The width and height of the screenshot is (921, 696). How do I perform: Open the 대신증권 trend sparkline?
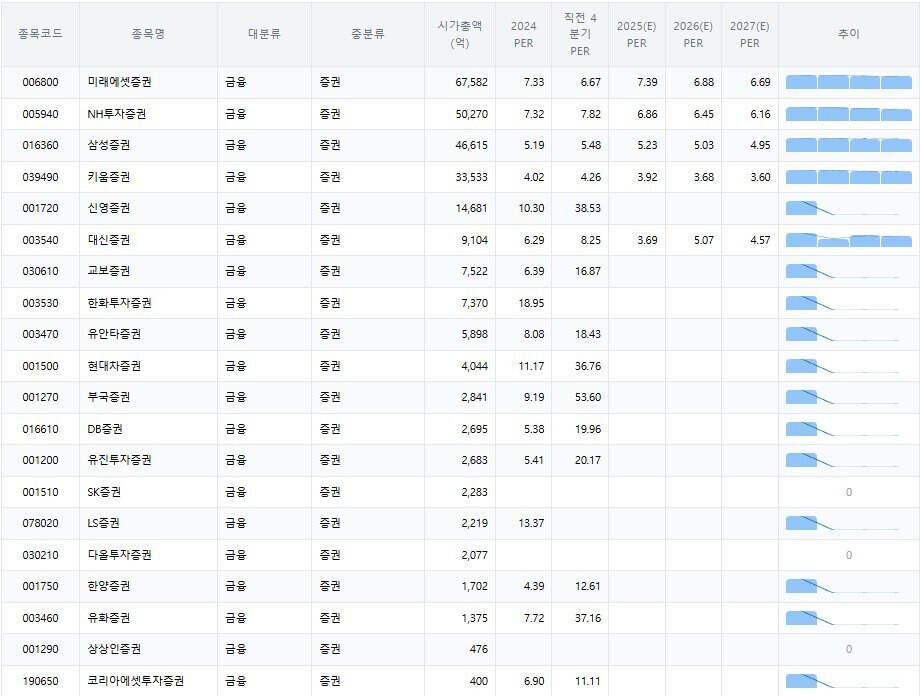[849, 240]
